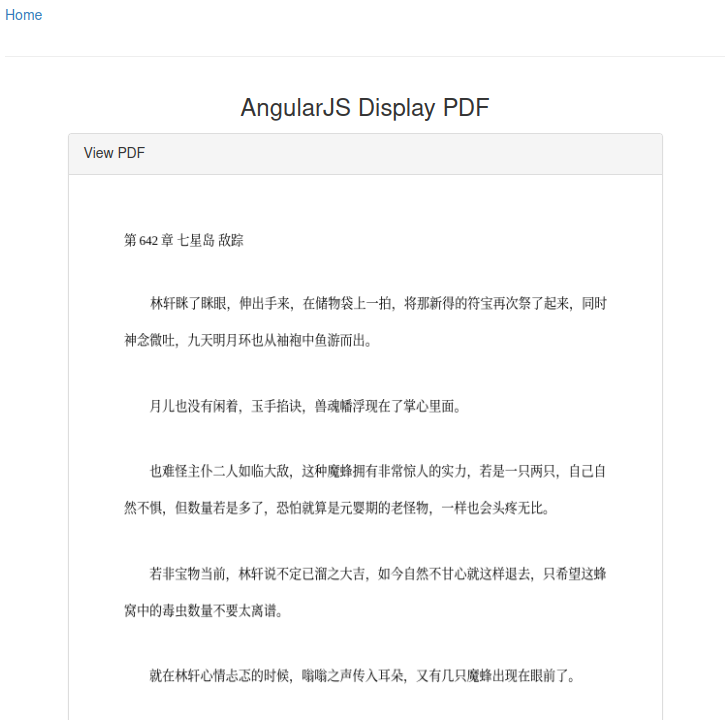Click the chapter title 第642章 in the PDF
This screenshot has width=727, height=720.
click(149, 241)
